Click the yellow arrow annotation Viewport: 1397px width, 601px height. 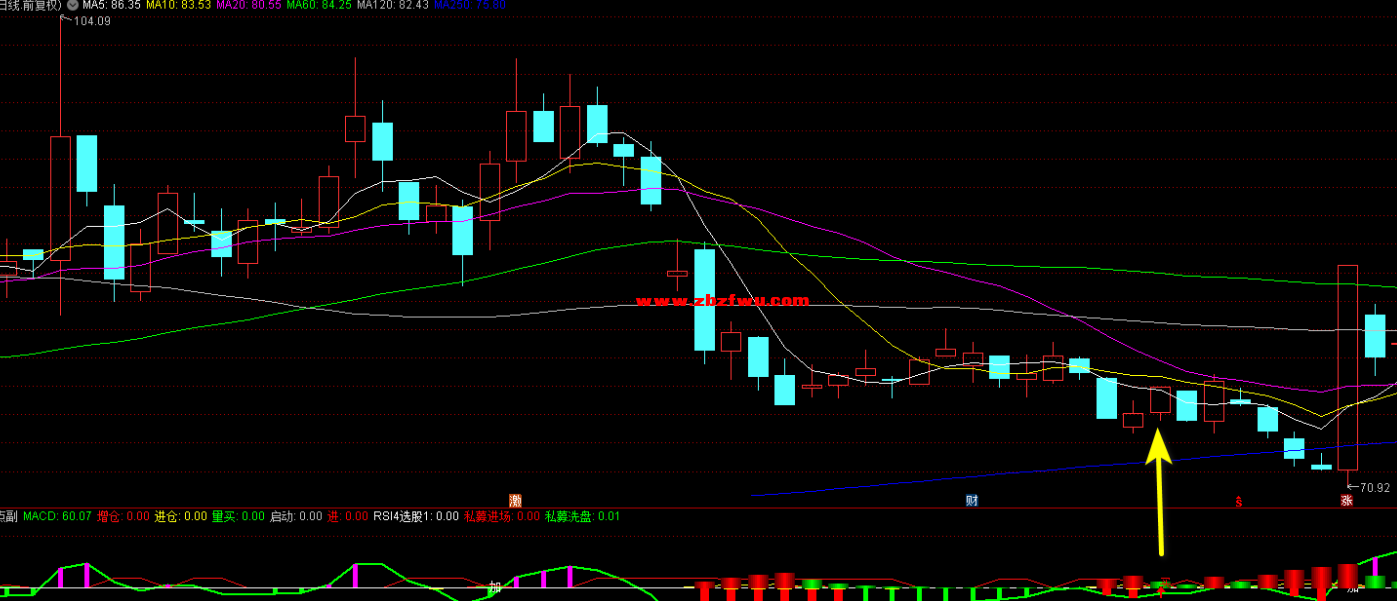(1159, 490)
